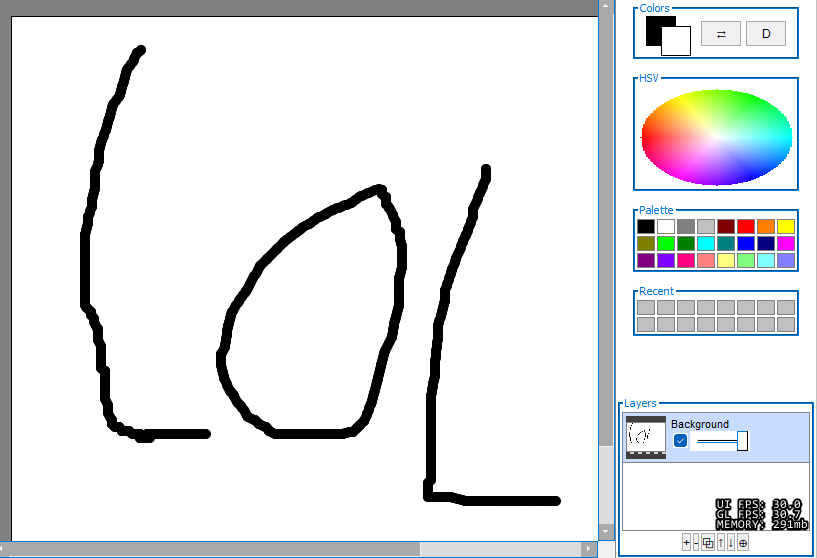817x558 pixels.
Task: Select the Background layer thumbnail
Action: point(645,438)
